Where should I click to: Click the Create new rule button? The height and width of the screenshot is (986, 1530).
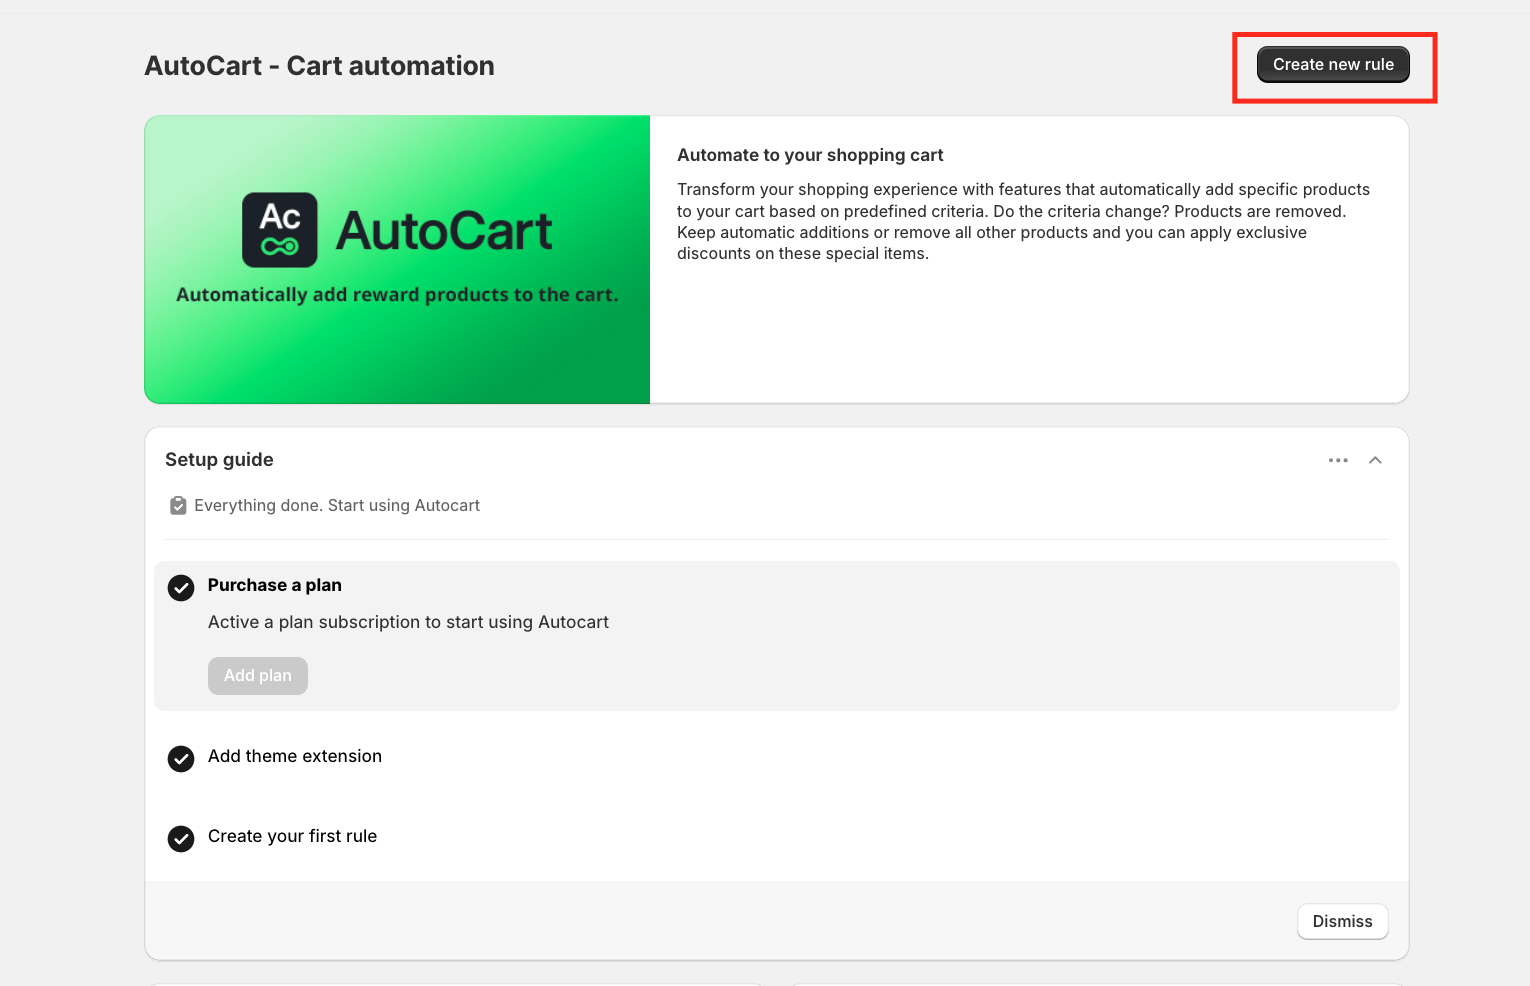click(1332, 65)
